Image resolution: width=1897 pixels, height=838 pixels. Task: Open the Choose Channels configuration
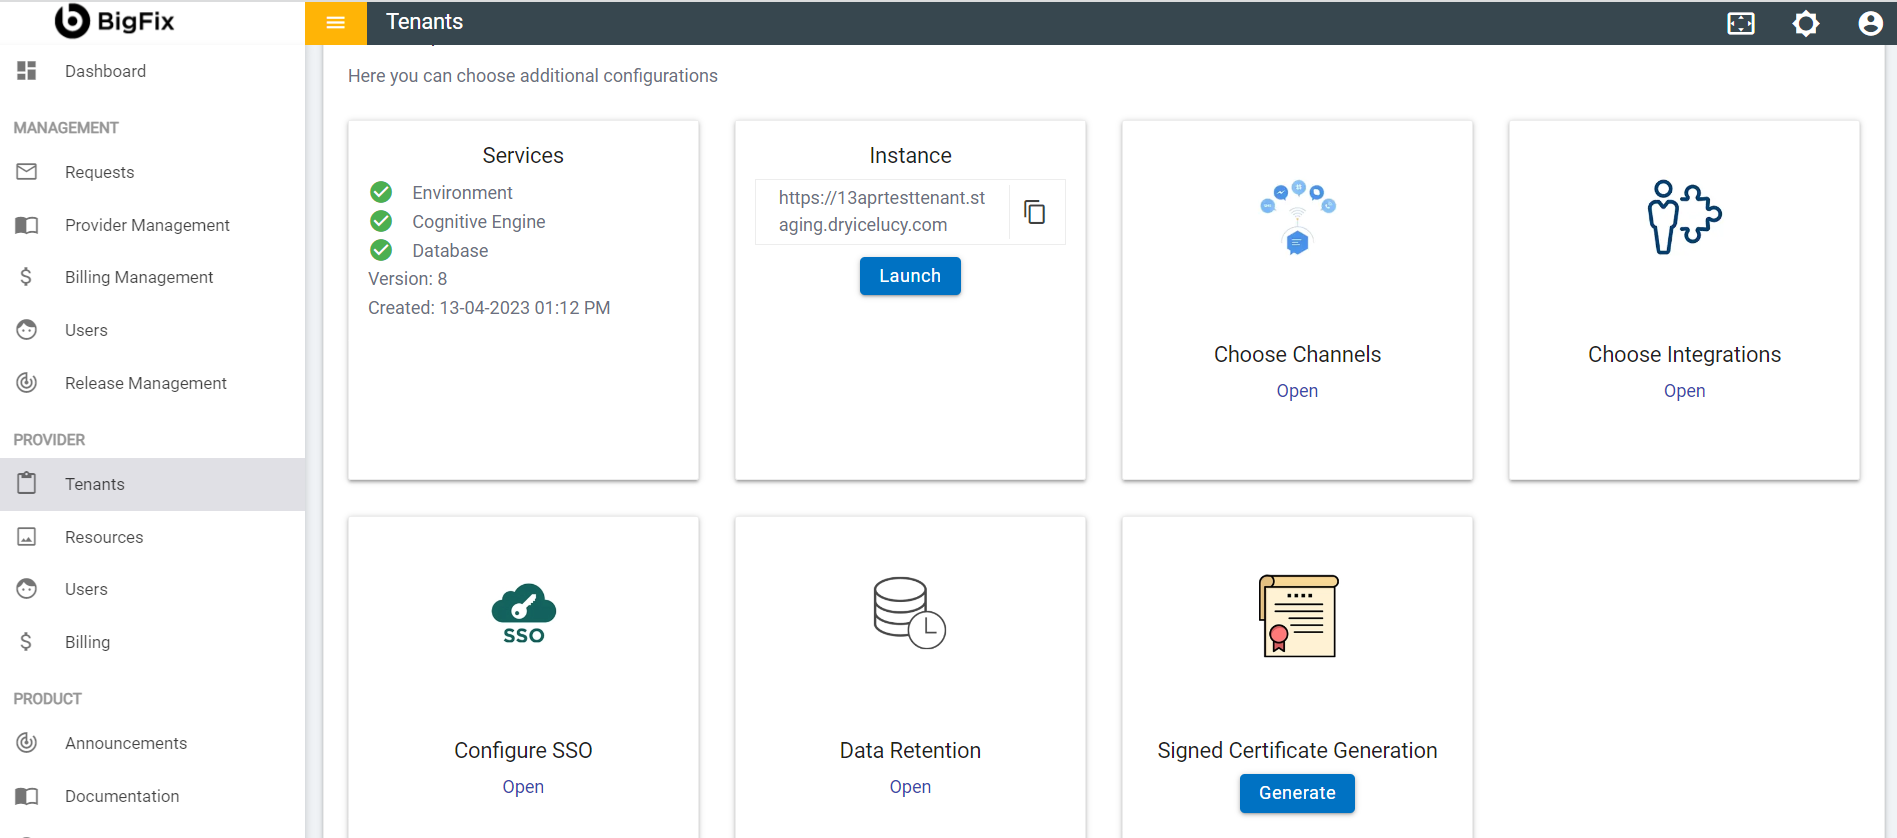(x=1297, y=391)
